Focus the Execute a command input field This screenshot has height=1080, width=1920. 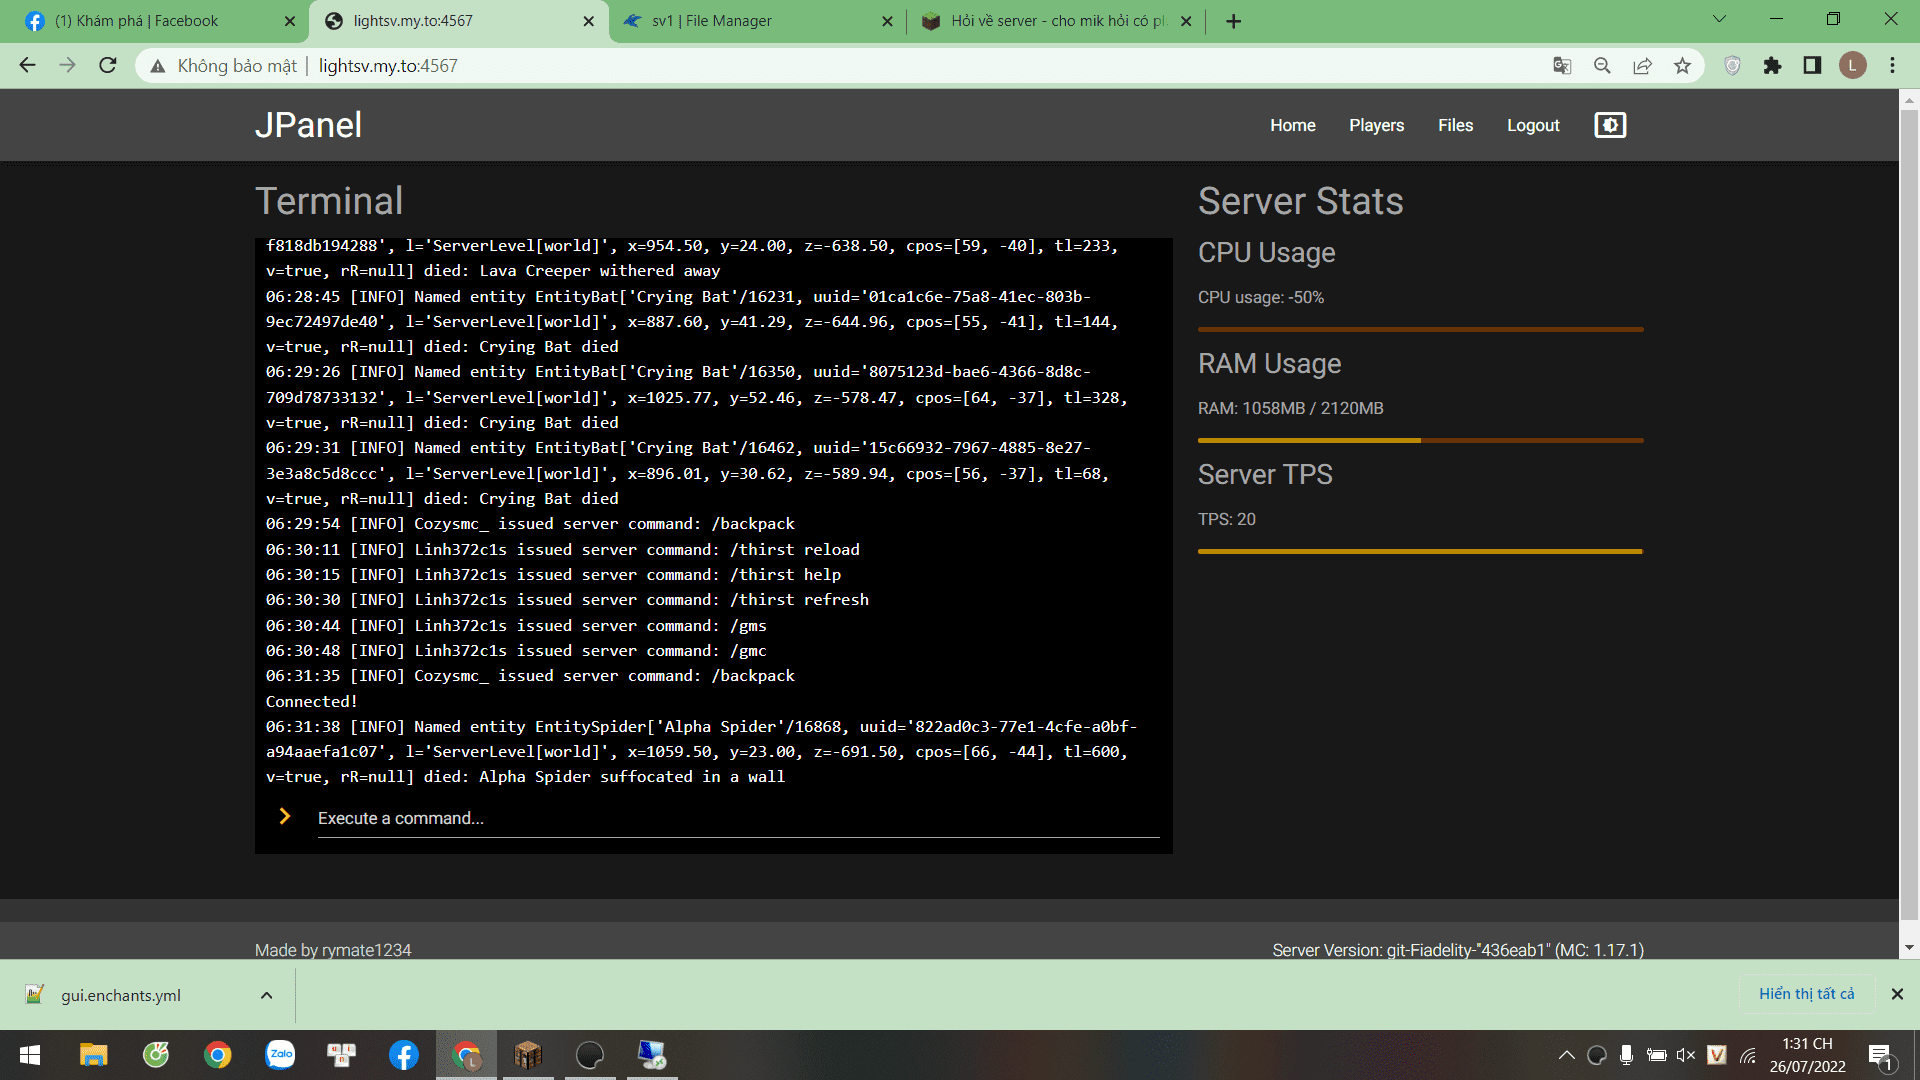pyautogui.click(x=738, y=818)
